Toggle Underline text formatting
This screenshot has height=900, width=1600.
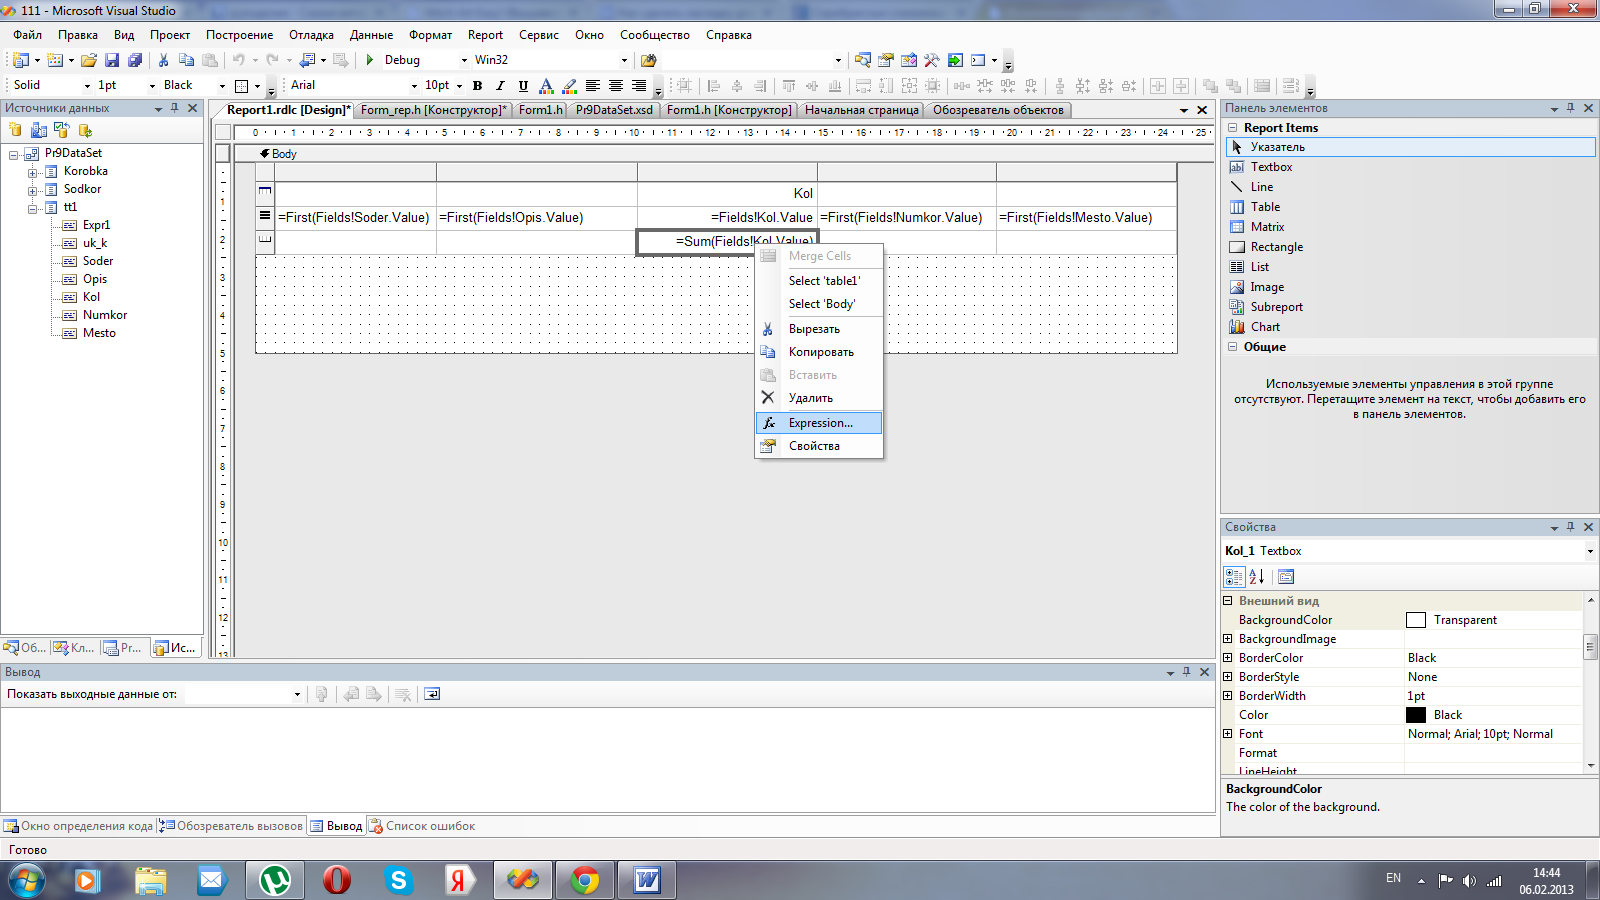(523, 86)
